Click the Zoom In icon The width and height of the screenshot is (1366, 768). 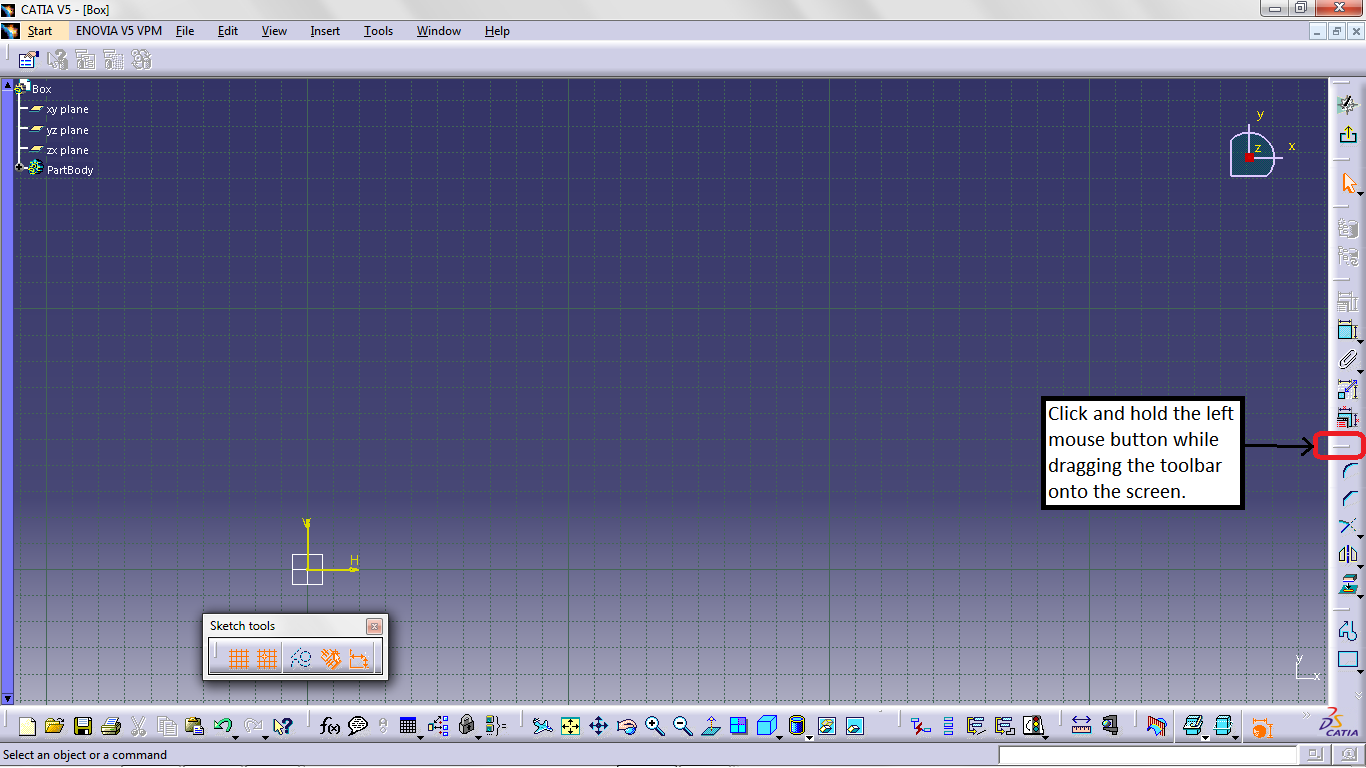point(653,725)
